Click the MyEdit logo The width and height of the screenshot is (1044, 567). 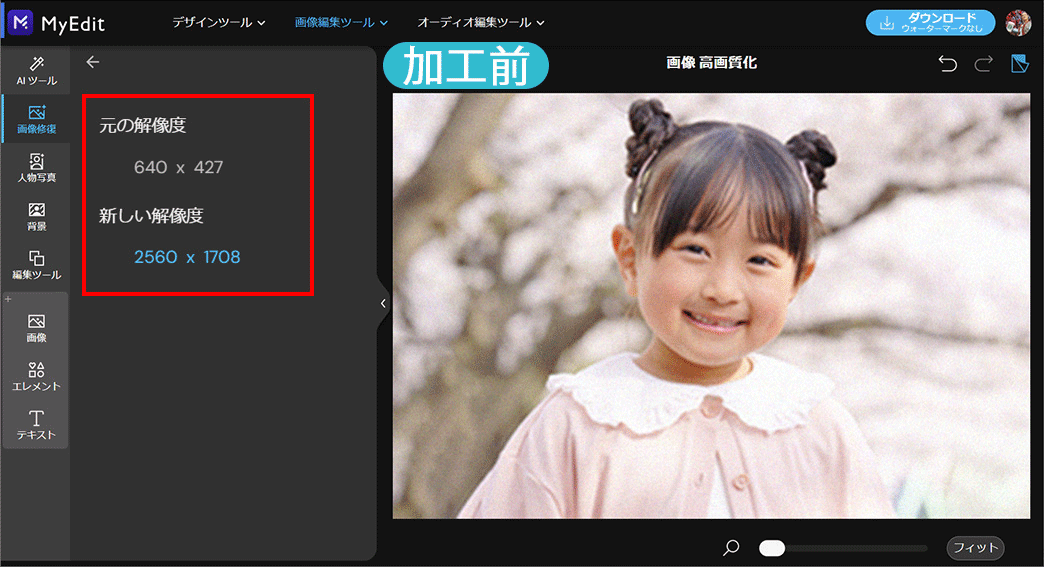pyautogui.click(x=56, y=23)
